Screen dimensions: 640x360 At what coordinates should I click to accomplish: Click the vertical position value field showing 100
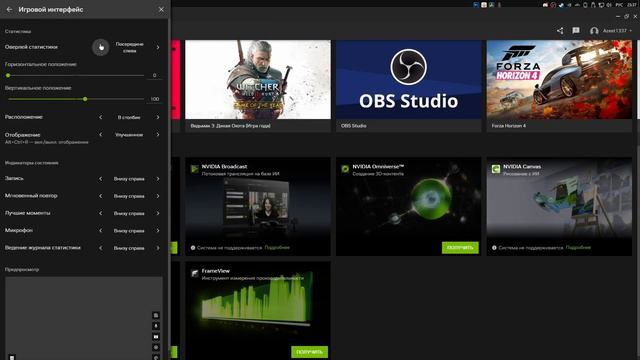pos(154,99)
